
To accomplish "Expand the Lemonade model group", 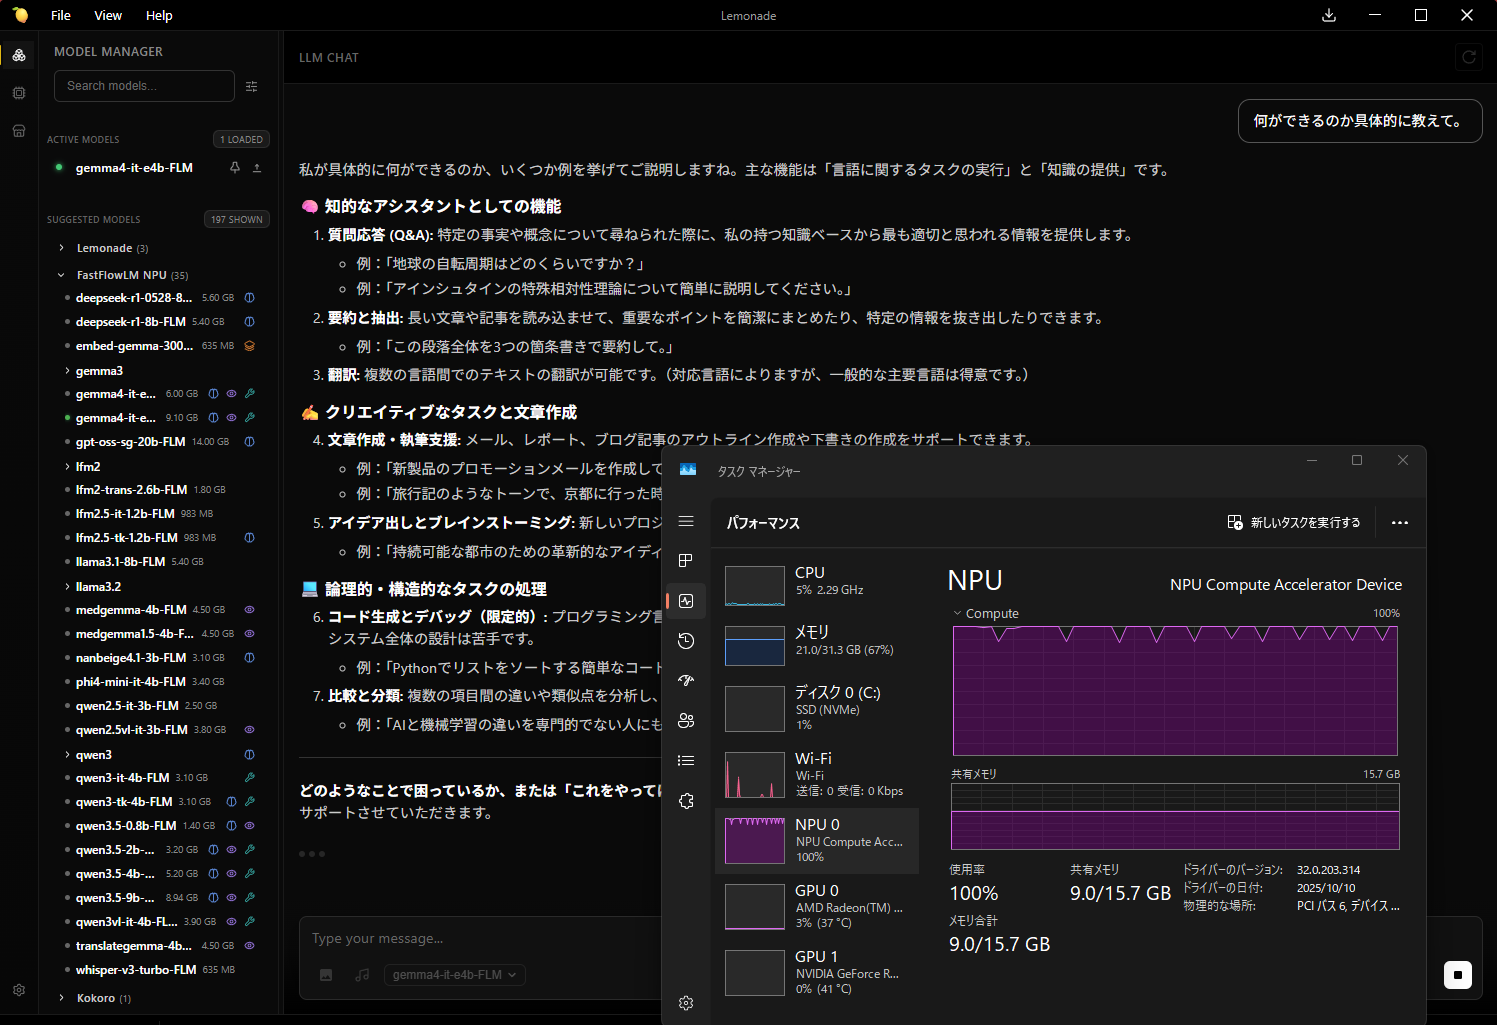I will [x=62, y=248].
